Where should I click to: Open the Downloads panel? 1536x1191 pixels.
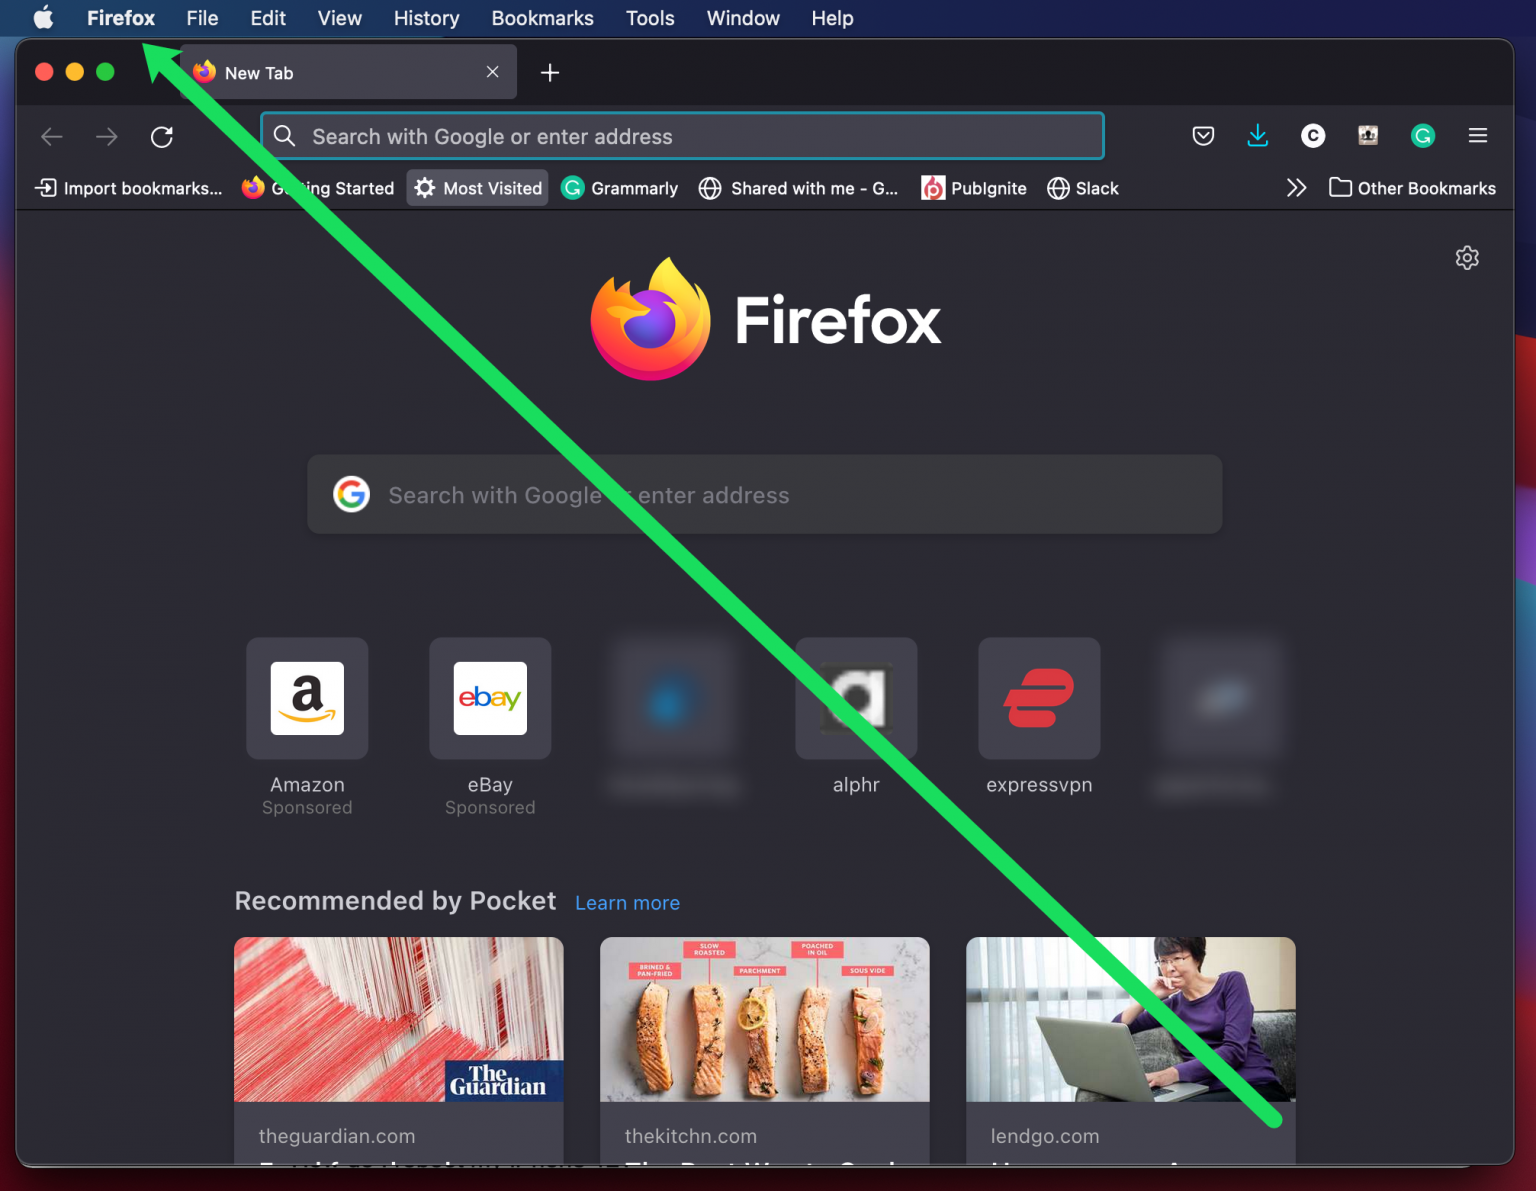pyautogui.click(x=1258, y=136)
